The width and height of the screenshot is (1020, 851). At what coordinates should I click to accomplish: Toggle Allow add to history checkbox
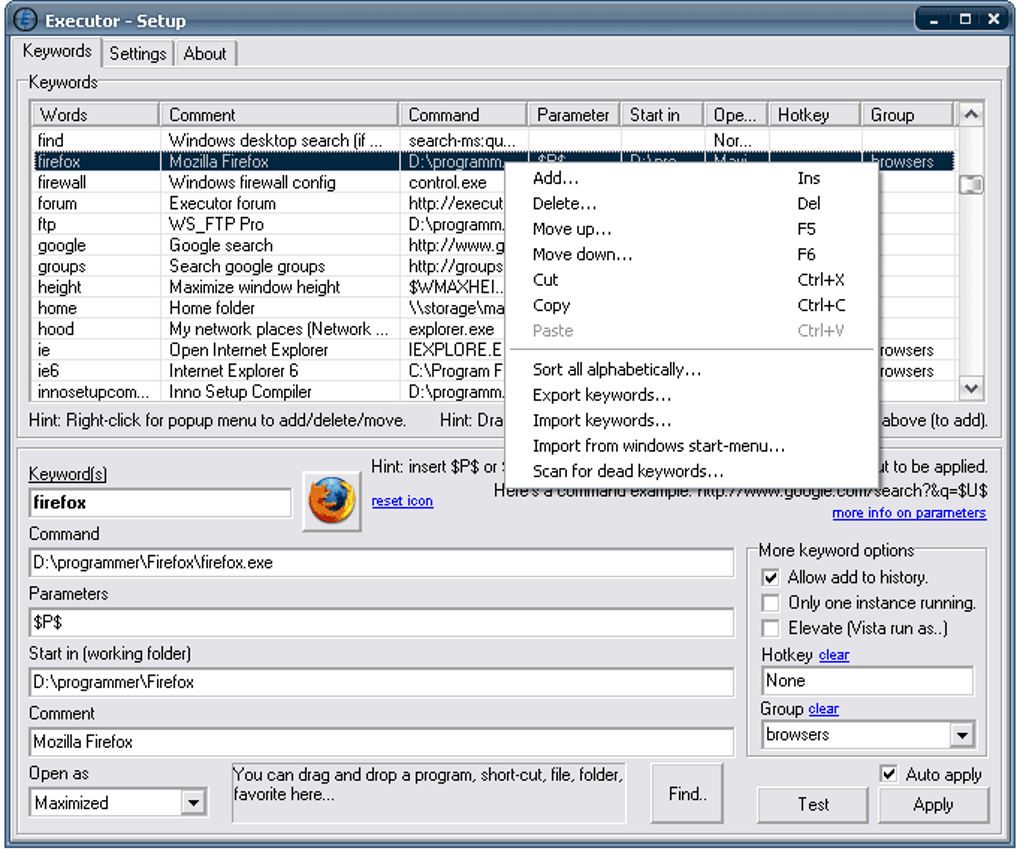click(770, 577)
